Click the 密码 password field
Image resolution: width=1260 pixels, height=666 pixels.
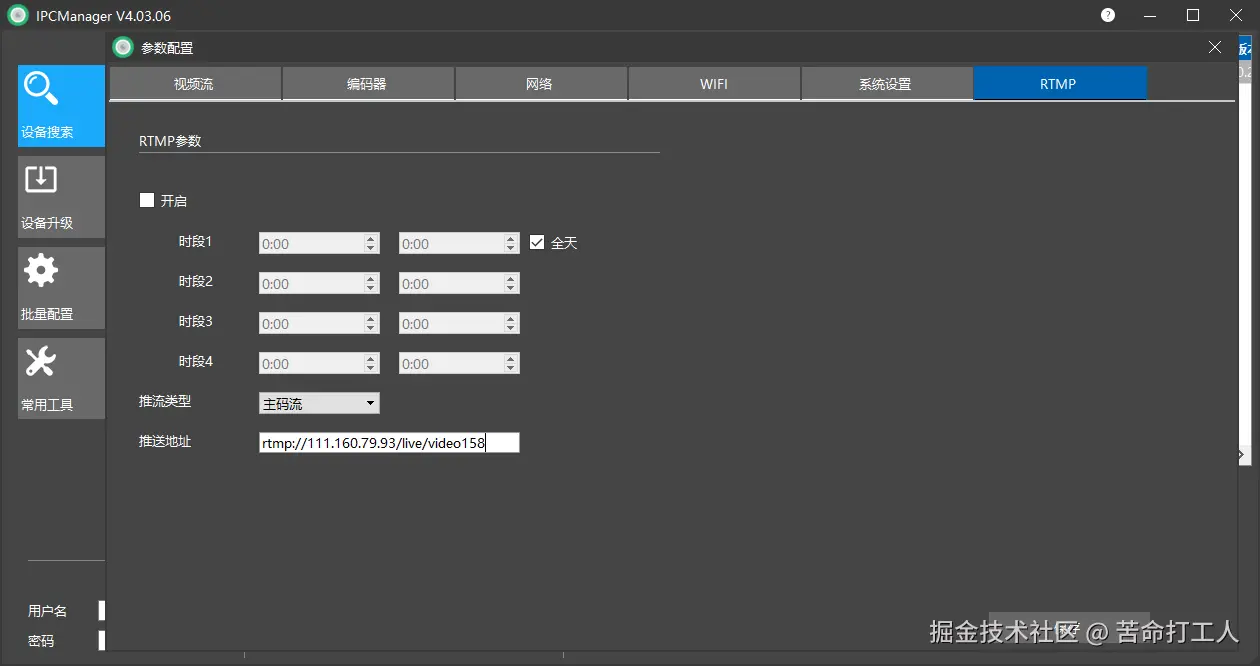click(x=101, y=641)
